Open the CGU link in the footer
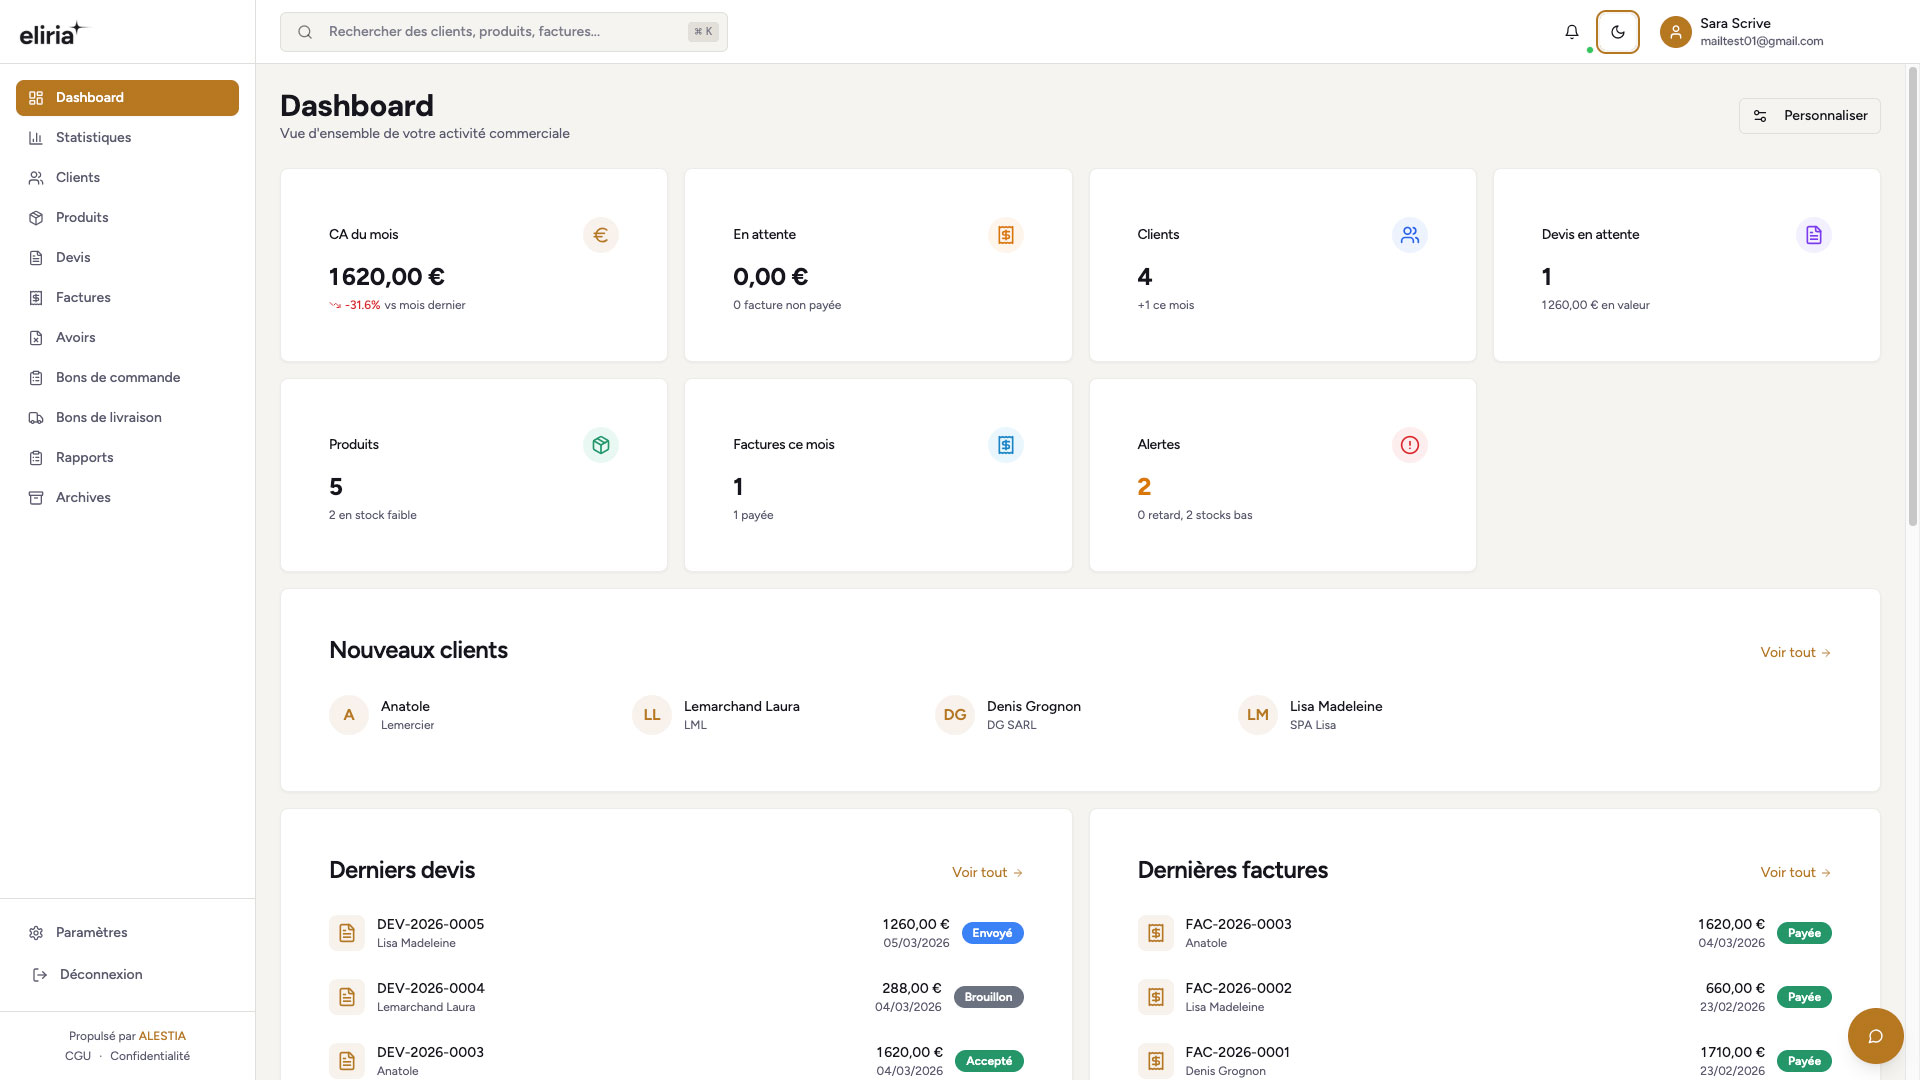Screen dimensions: 1920x1080 tap(77, 1055)
